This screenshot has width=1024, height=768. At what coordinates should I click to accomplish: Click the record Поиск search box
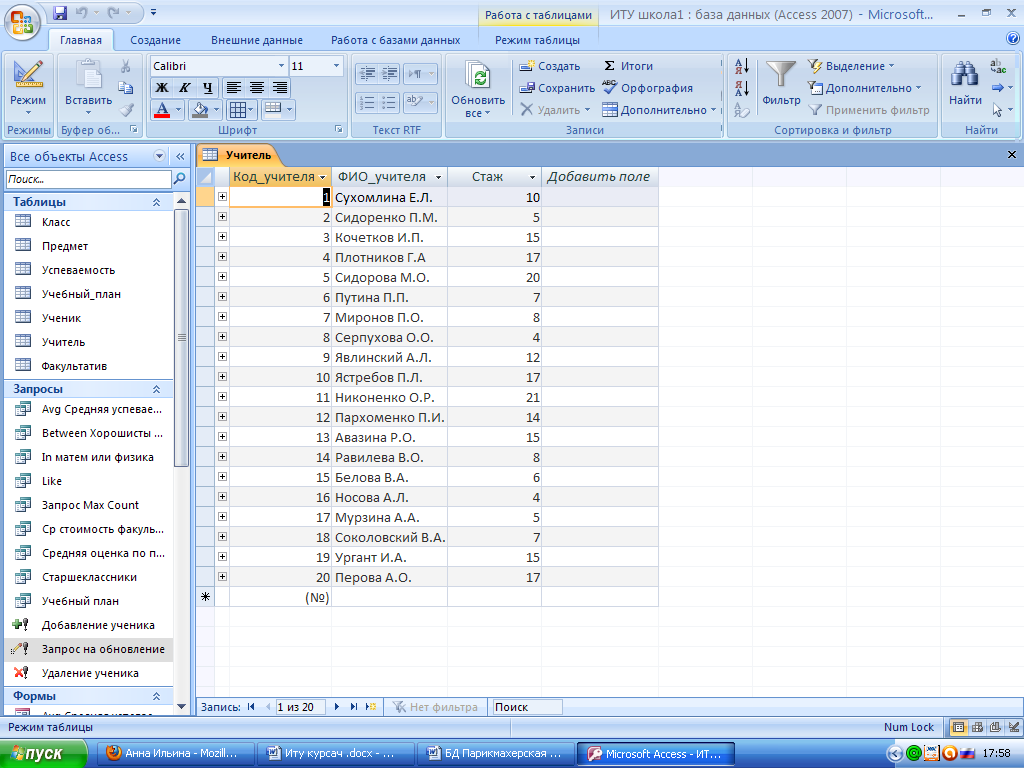[526, 707]
